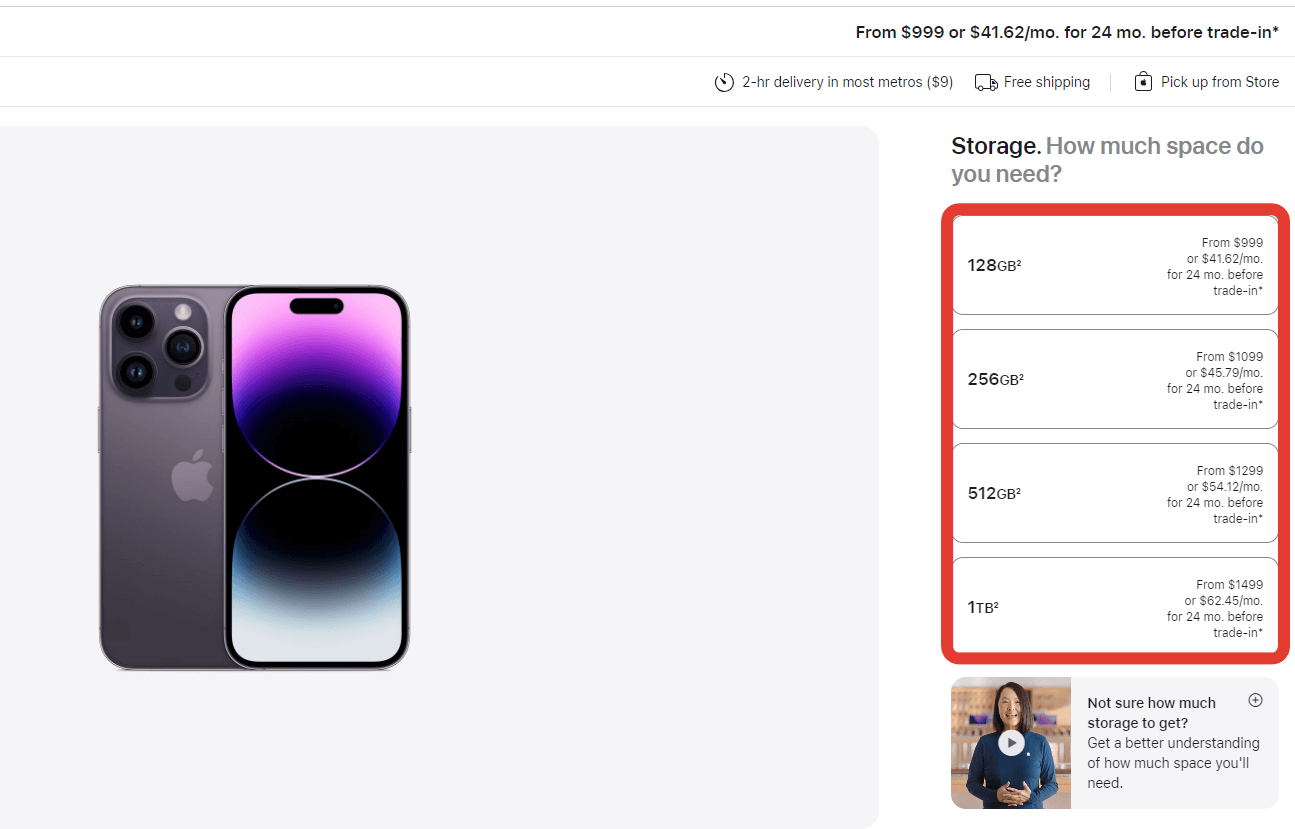
Task: Expand the footnote 2 next to 128GB
Action: [1020, 261]
